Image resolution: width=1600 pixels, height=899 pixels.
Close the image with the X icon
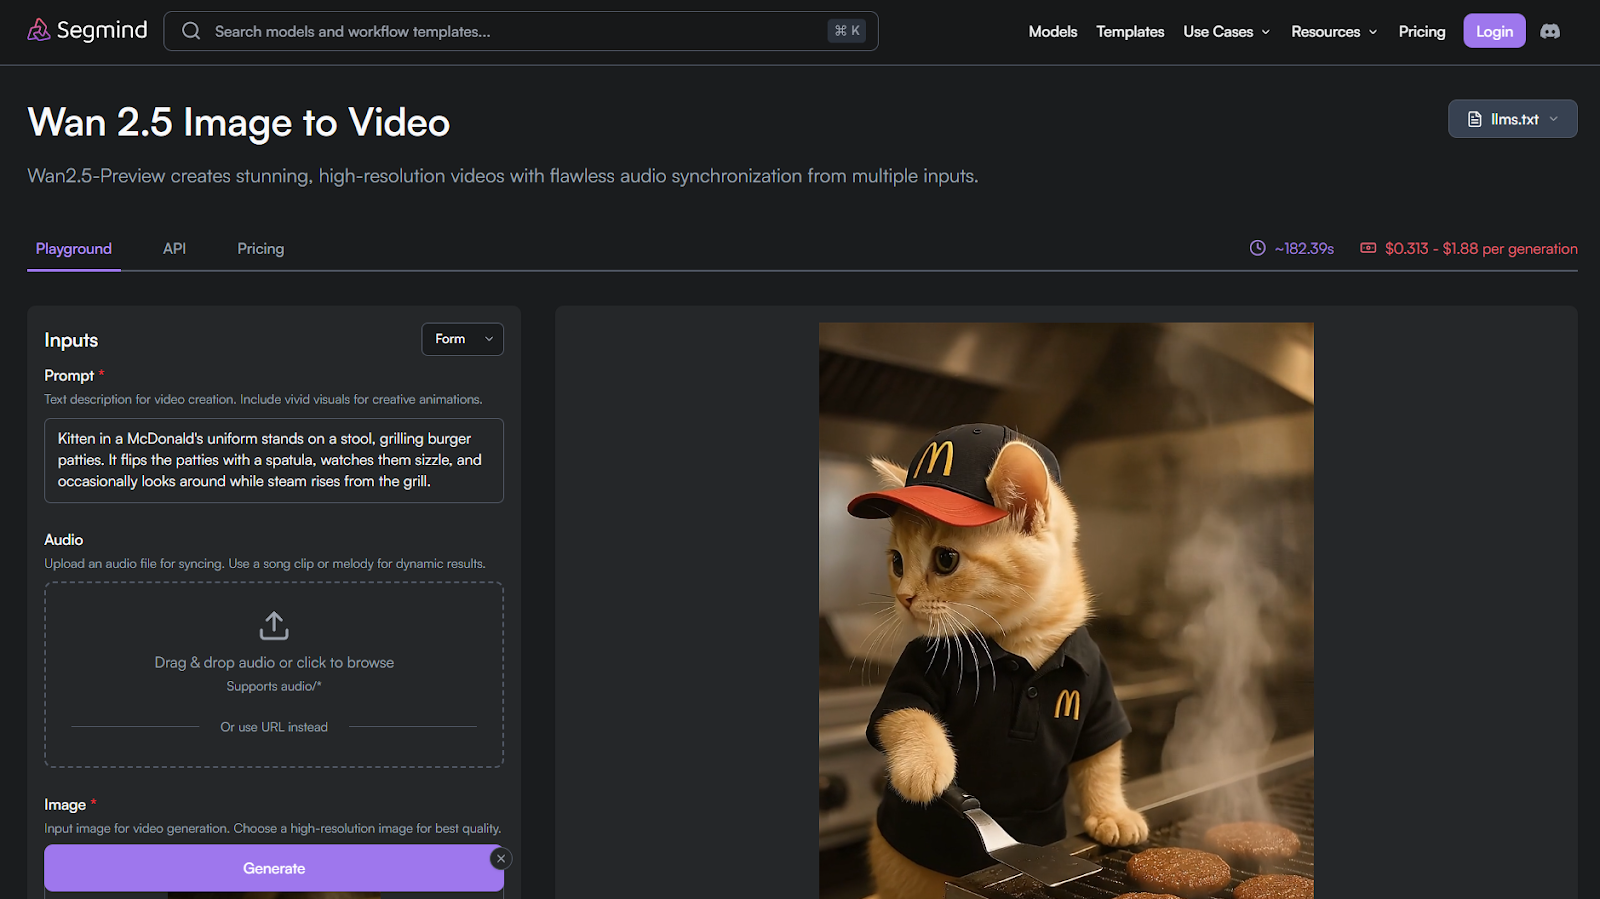[501, 858]
